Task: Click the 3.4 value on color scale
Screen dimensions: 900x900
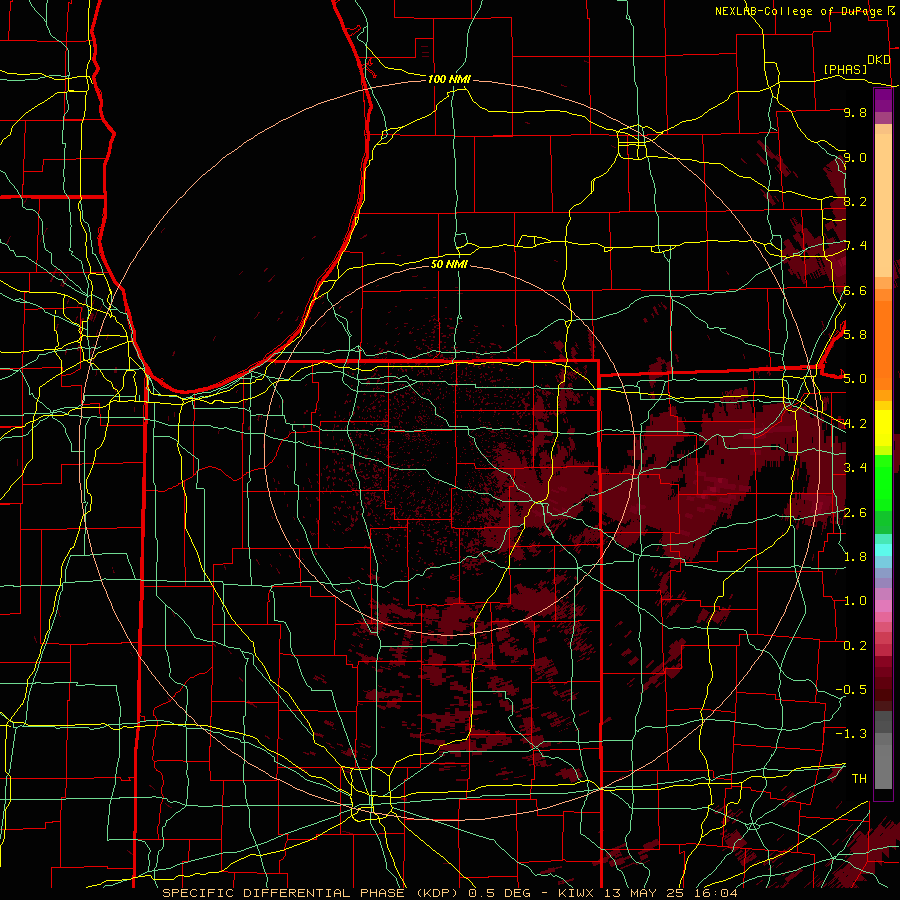Action: click(855, 468)
